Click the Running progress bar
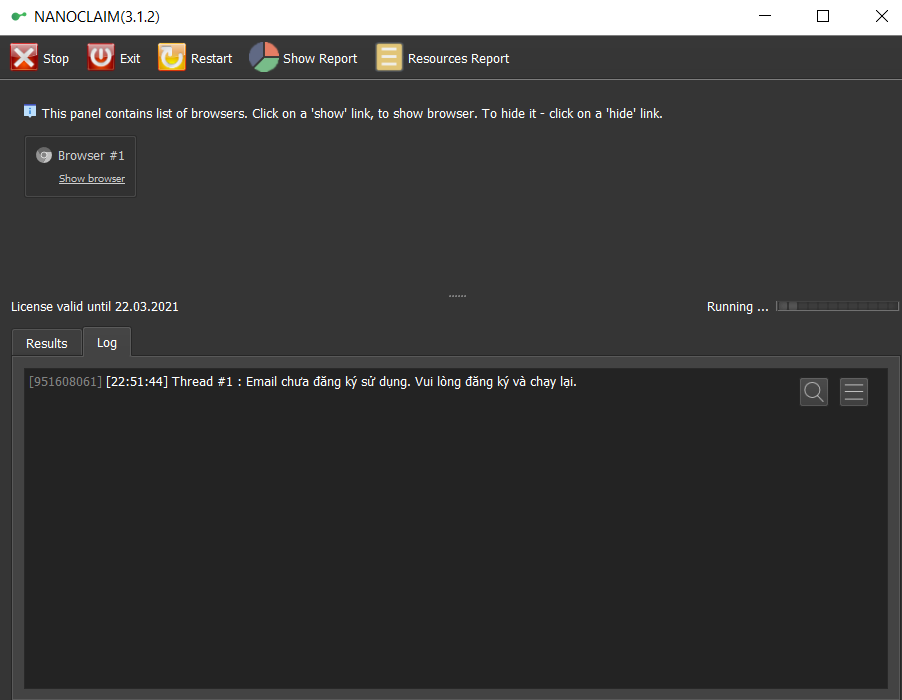The height and width of the screenshot is (700, 902). (837, 306)
